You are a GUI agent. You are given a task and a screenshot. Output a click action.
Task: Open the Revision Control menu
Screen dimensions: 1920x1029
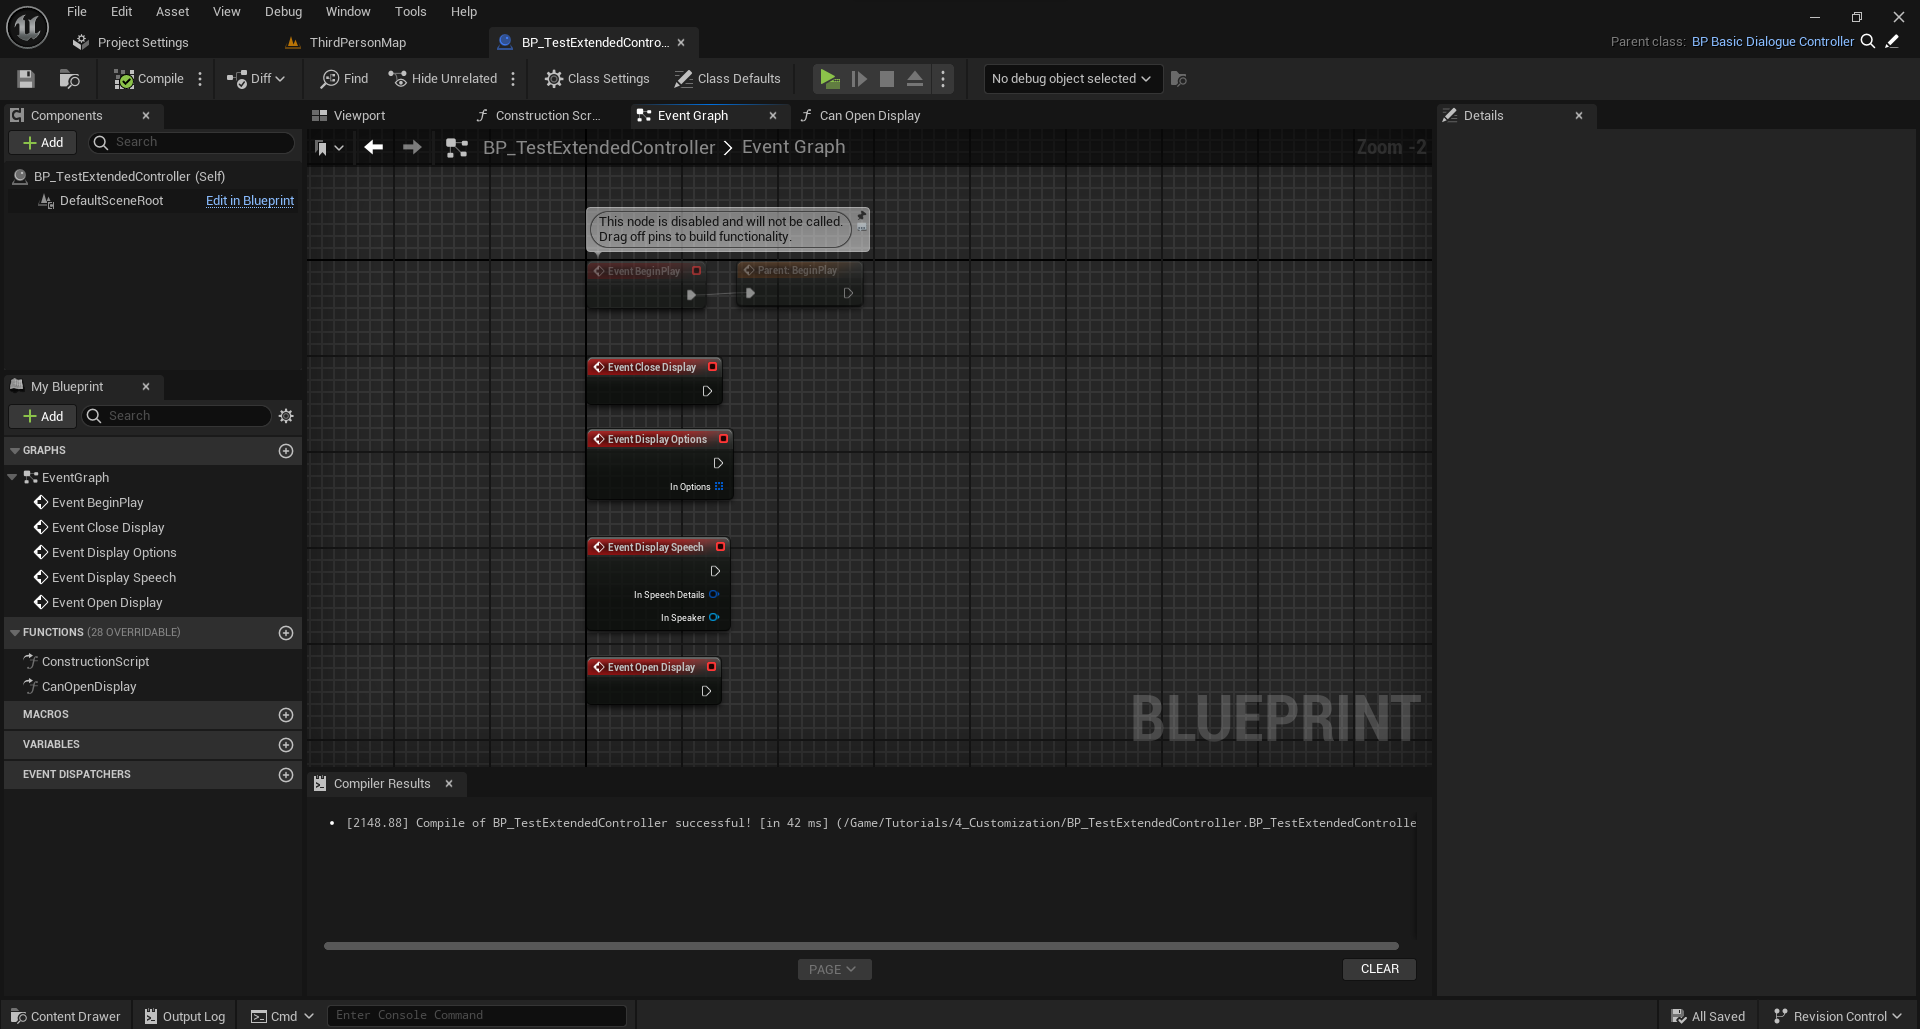[1837, 1016]
